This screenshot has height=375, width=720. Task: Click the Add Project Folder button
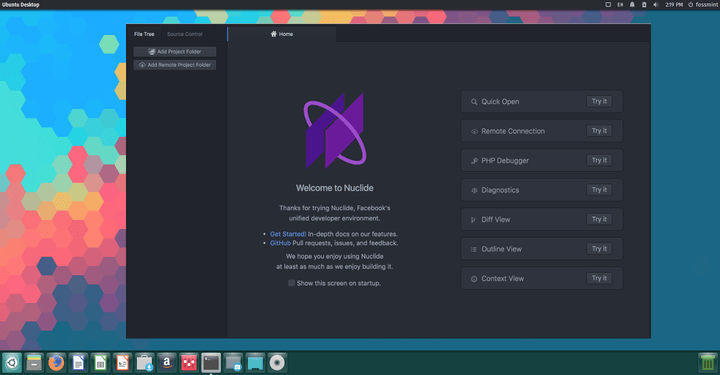pos(175,52)
